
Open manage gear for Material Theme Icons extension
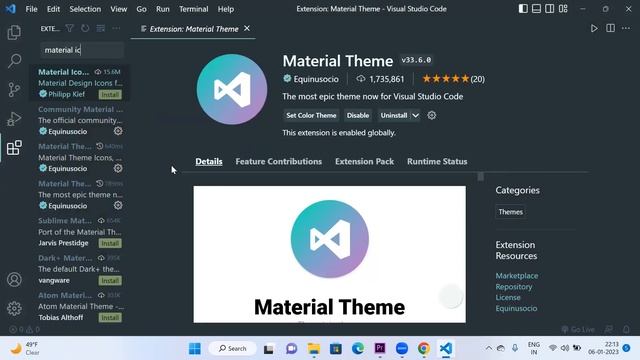click(x=118, y=168)
